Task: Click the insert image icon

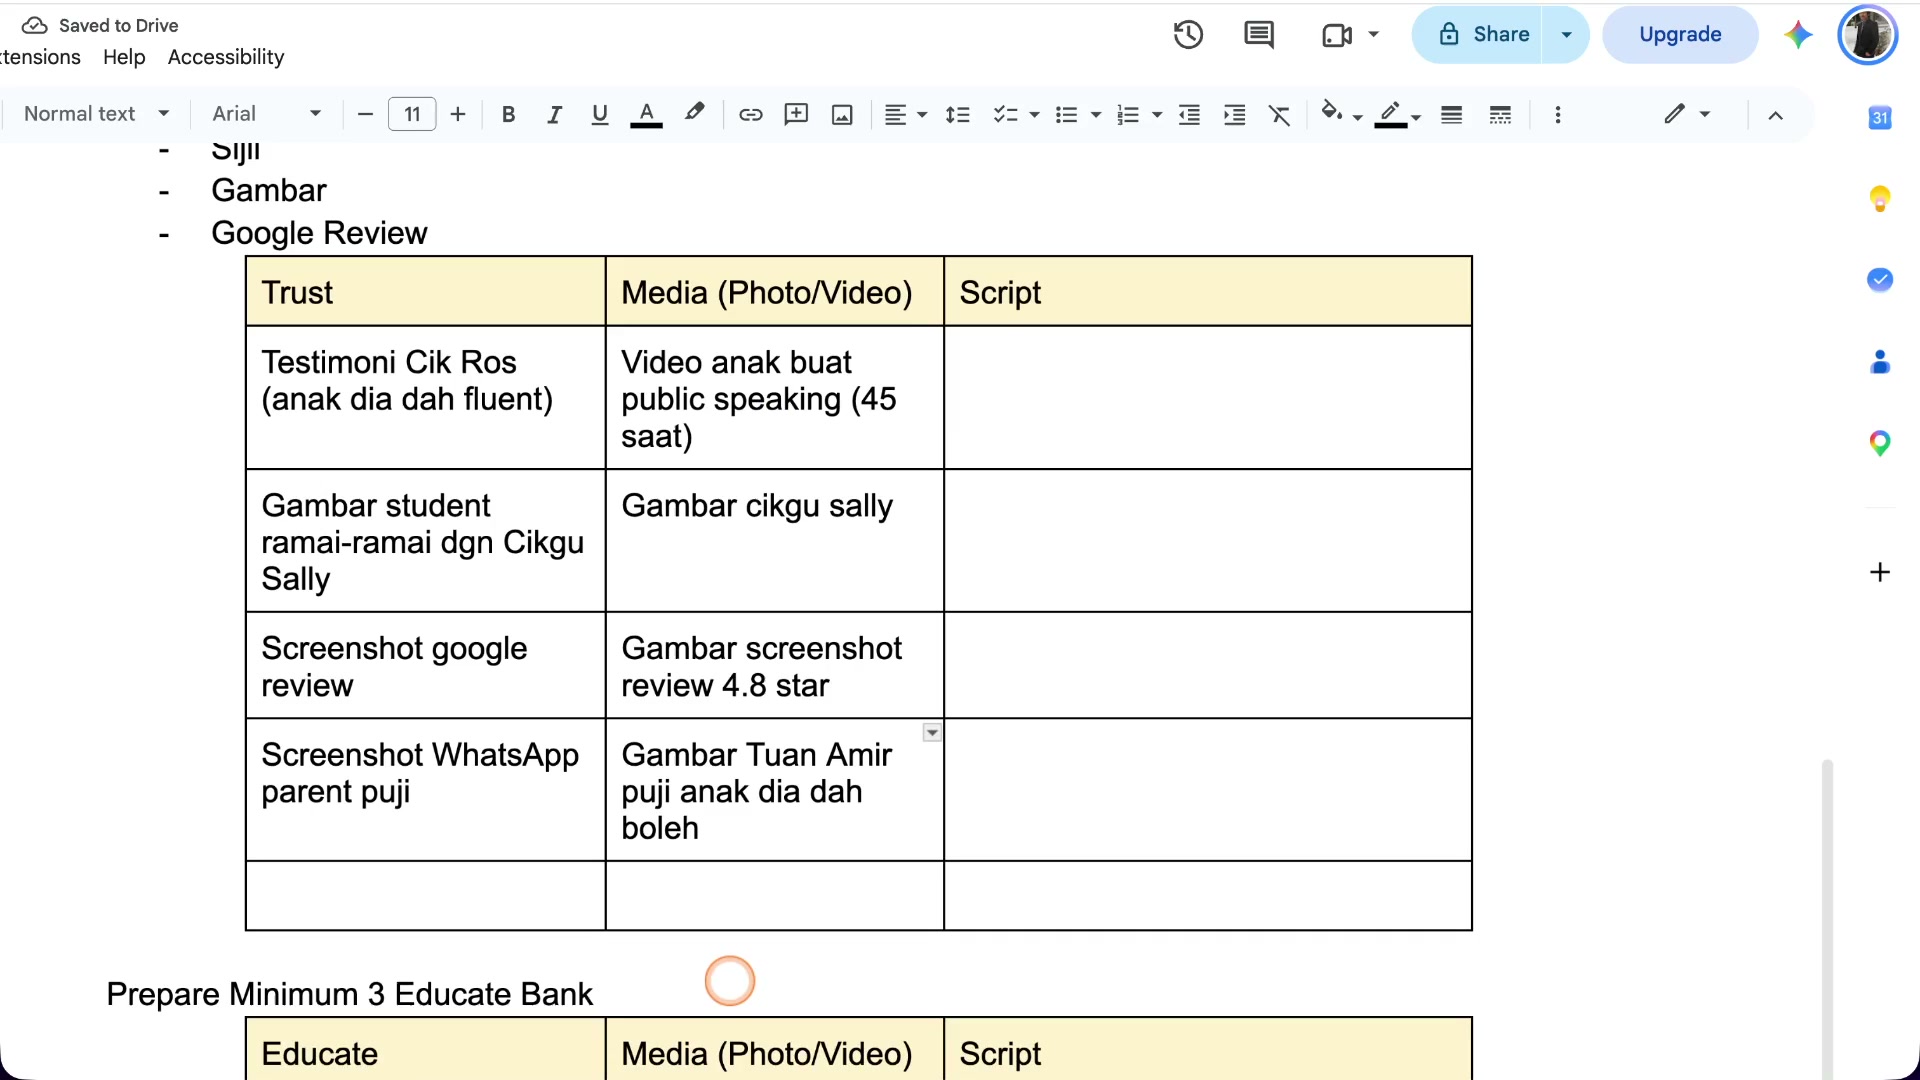Action: click(x=842, y=115)
